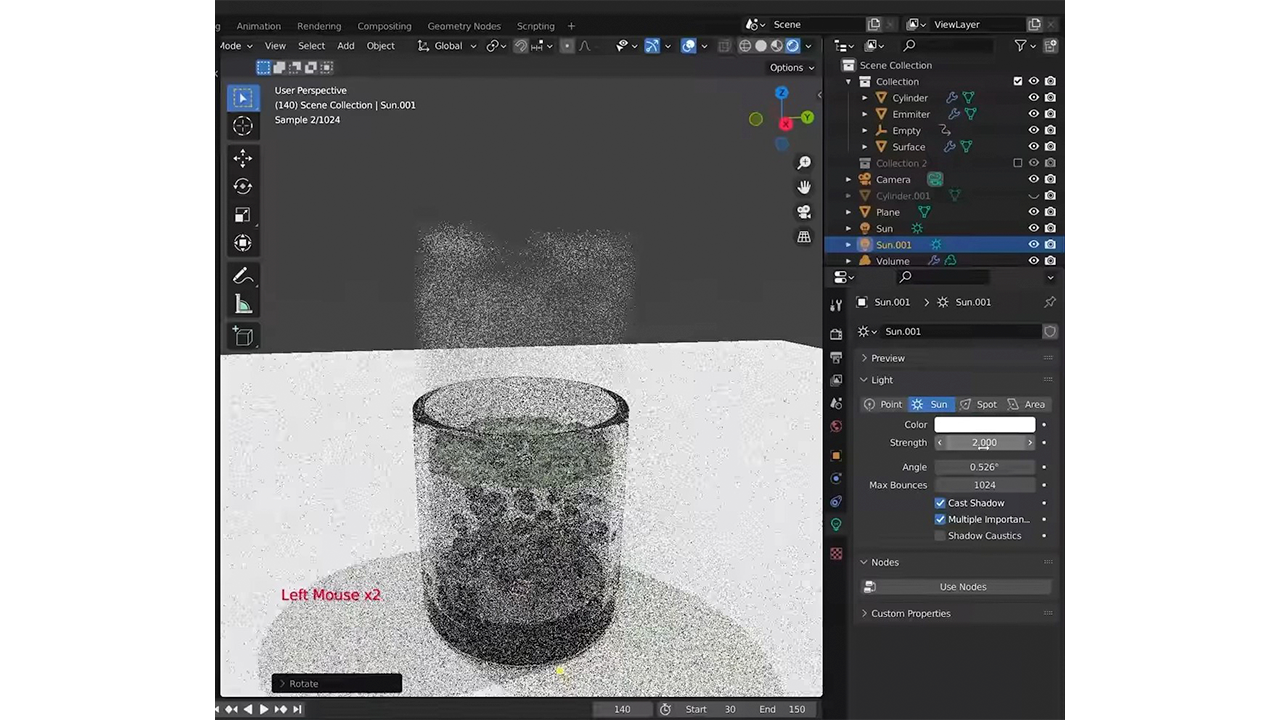The width and height of the screenshot is (1280, 720).
Task: Select the Rotate tool in viewport toolbar
Action: coord(243,186)
